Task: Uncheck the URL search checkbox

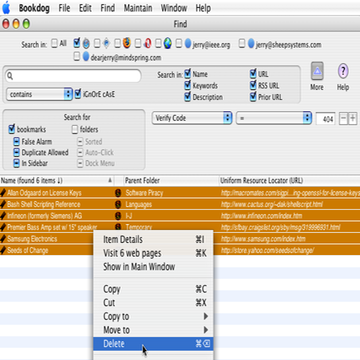Action: pyautogui.click(x=253, y=74)
